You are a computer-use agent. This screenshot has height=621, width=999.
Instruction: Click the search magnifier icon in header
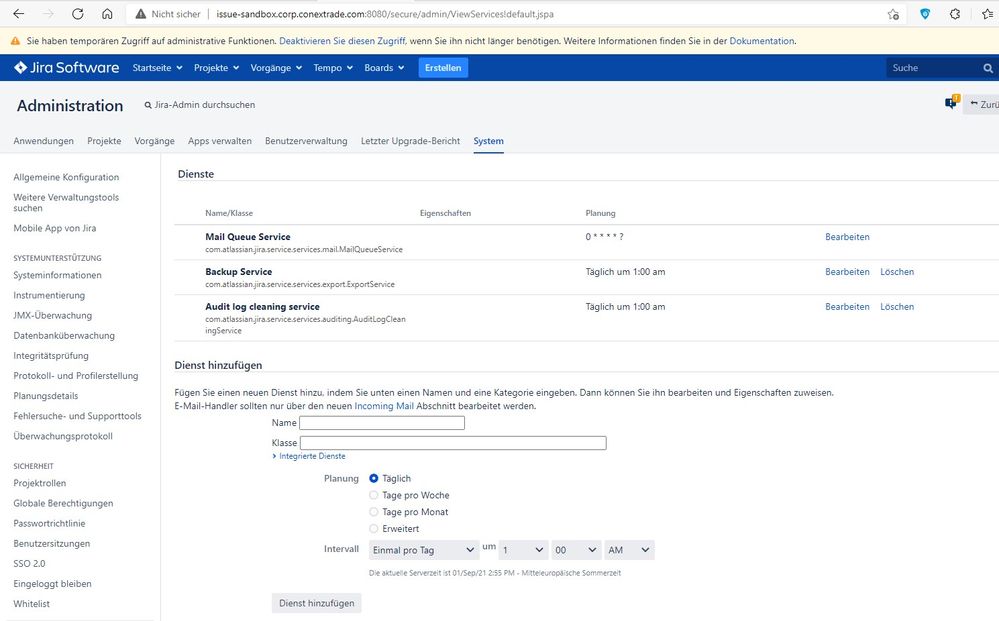pos(988,68)
